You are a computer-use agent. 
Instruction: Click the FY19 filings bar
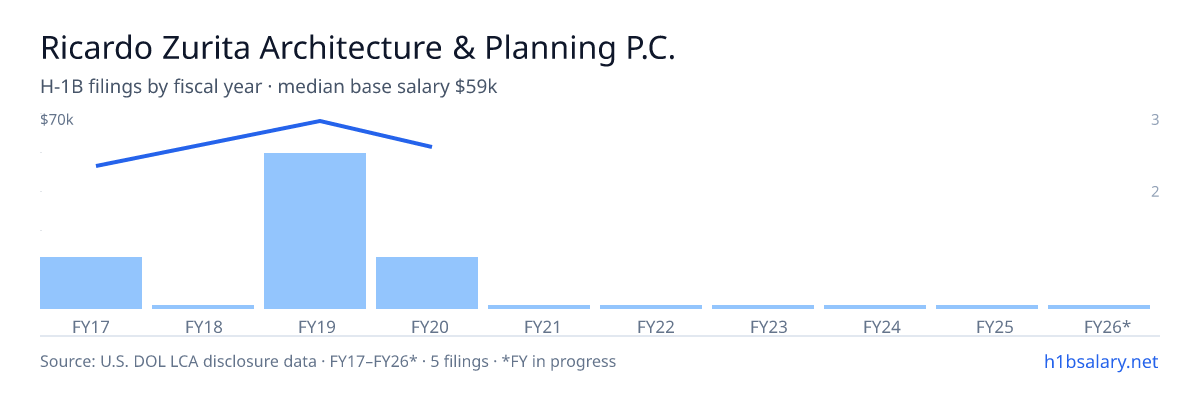click(x=315, y=231)
